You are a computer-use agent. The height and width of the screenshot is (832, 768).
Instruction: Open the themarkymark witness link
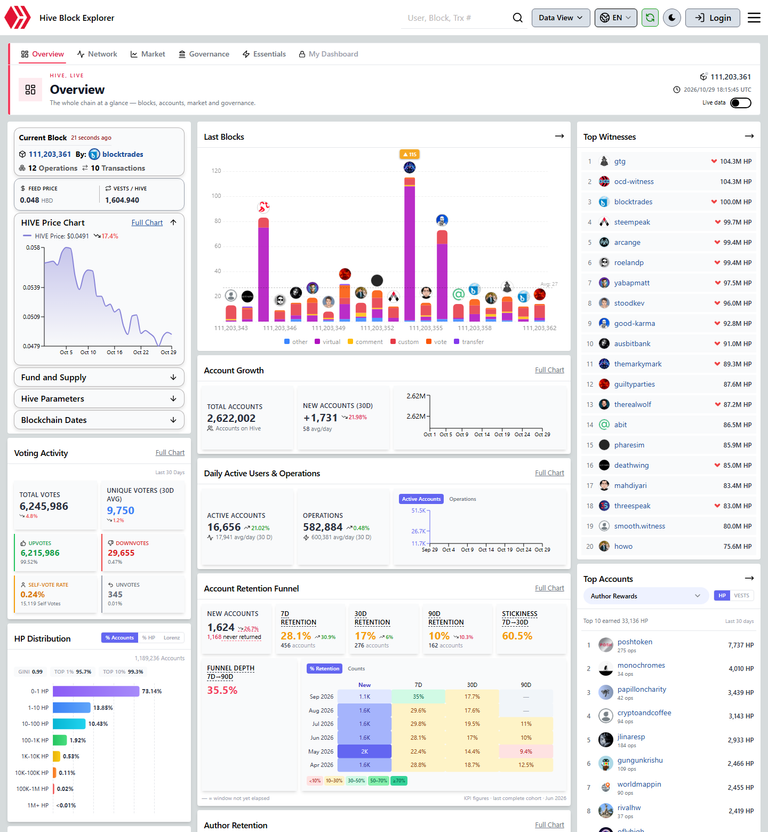638,364
